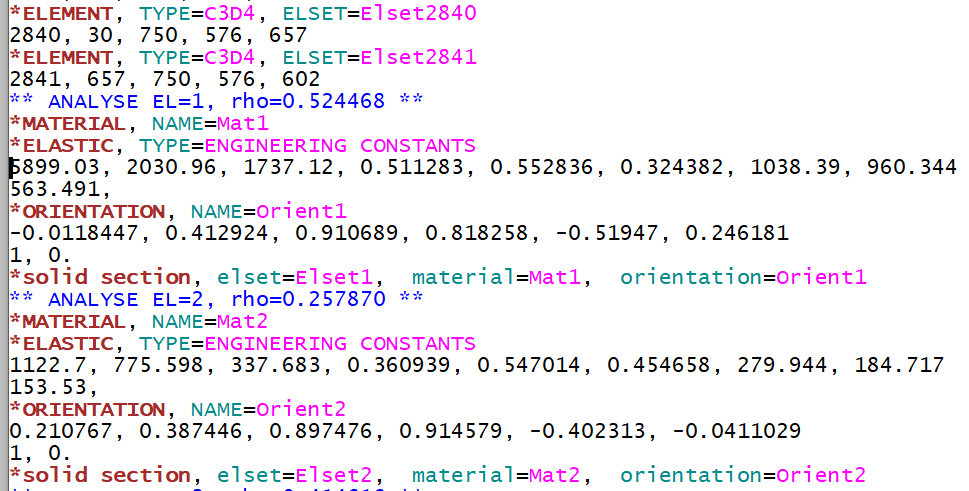The width and height of the screenshot is (969, 491).
Task: Click *ORIENTATION keyword on the Orient2 line
Action: [x=87, y=409]
